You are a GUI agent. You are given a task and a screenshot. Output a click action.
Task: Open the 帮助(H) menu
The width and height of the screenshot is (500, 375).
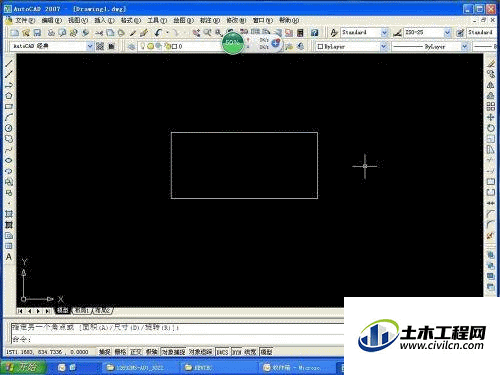point(289,20)
